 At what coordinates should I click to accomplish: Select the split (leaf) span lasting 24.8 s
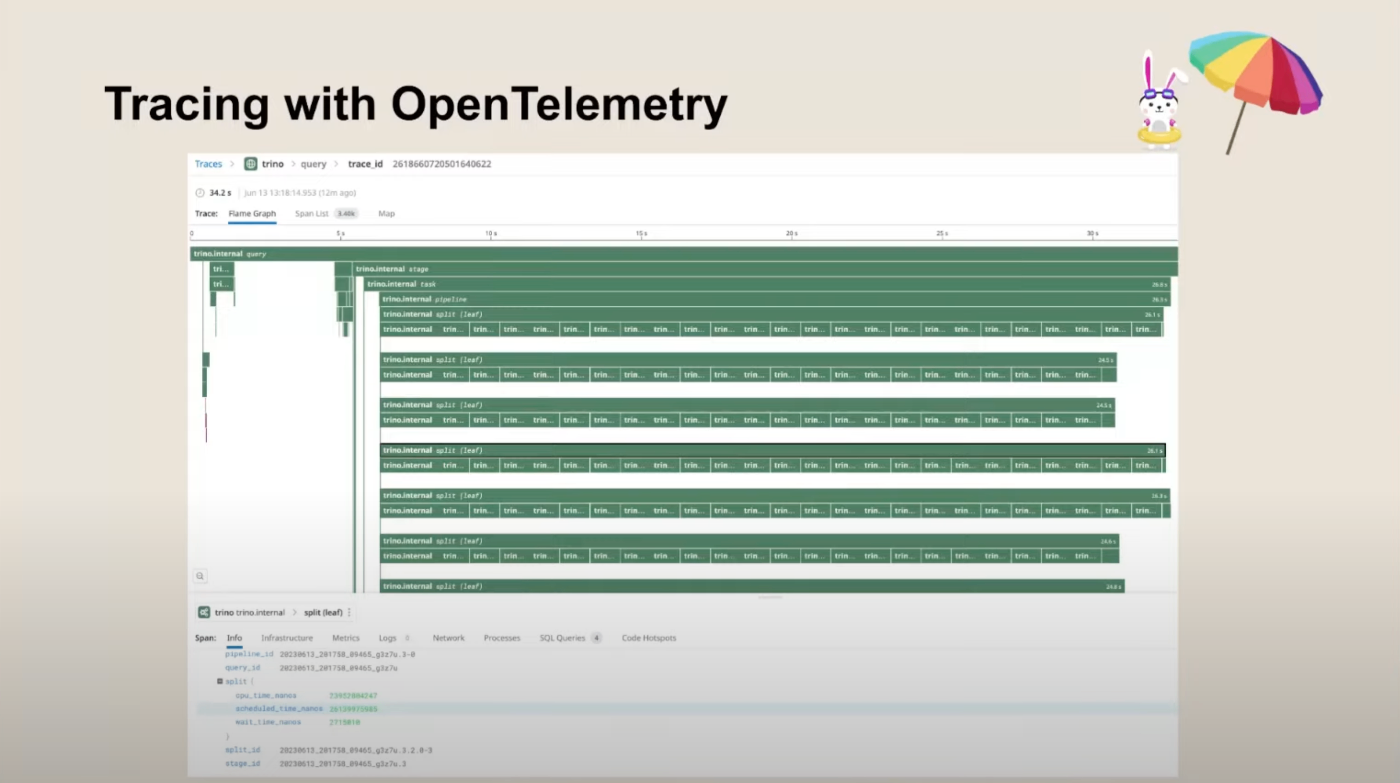(x=752, y=586)
